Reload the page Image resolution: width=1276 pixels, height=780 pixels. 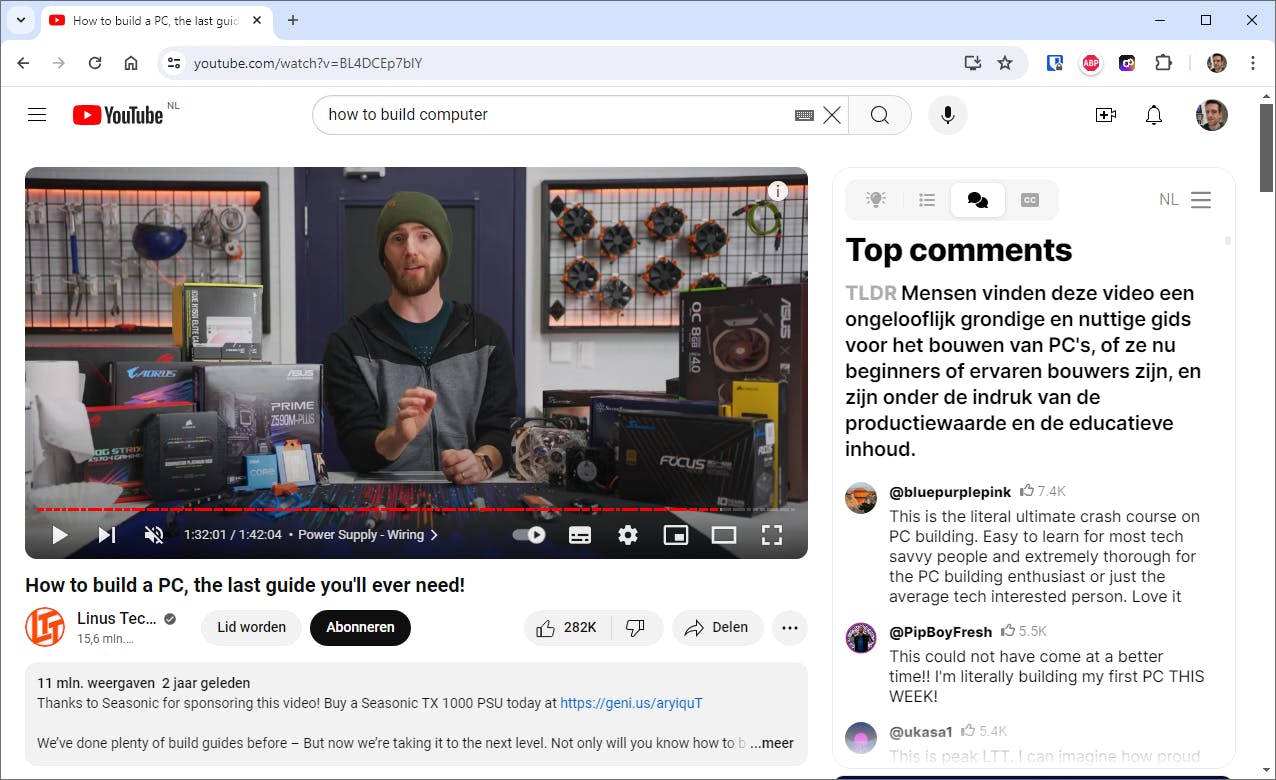95,63
